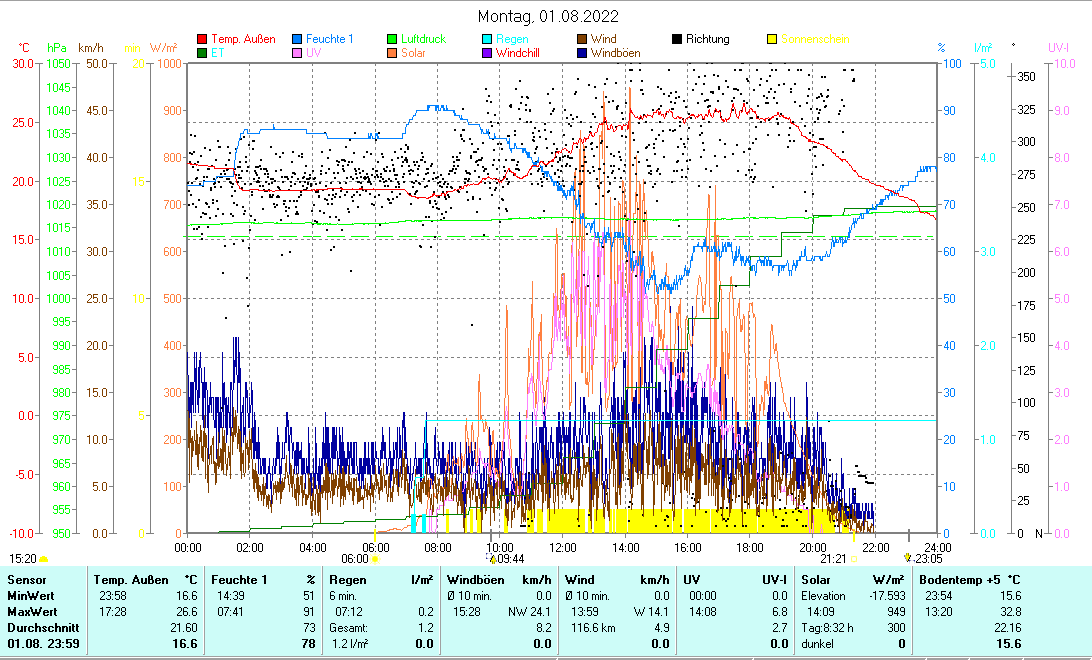Click the marker icon beside 23:05
The height and width of the screenshot is (660, 1092).
pyautogui.click(x=907, y=558)
